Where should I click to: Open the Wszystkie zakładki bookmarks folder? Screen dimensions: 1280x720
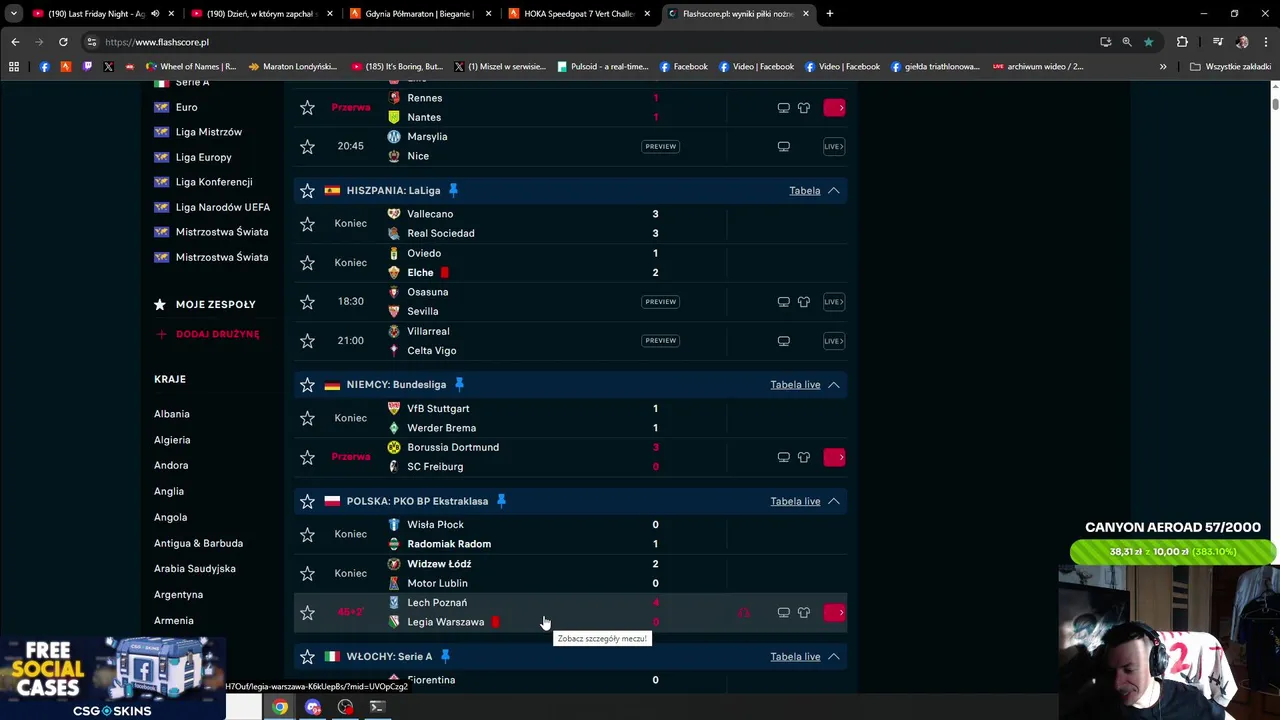click(1230, 66)
